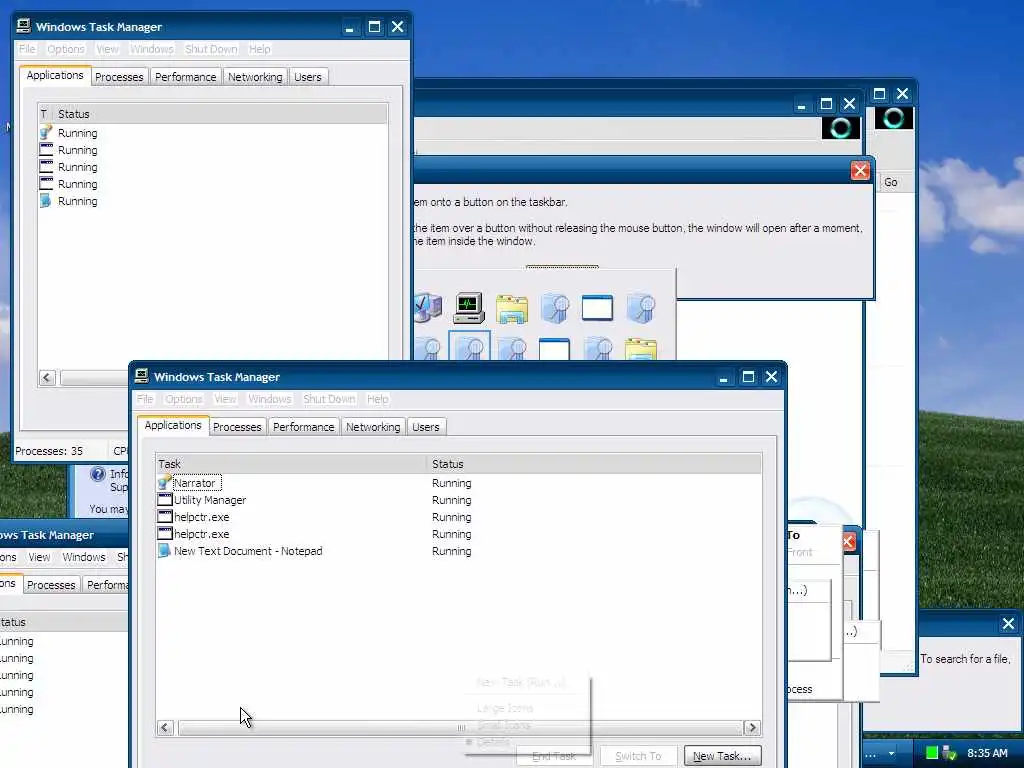Sort by Status column in front Task Manager
This screenshot has height=768, width=1024.
point(594,464)
